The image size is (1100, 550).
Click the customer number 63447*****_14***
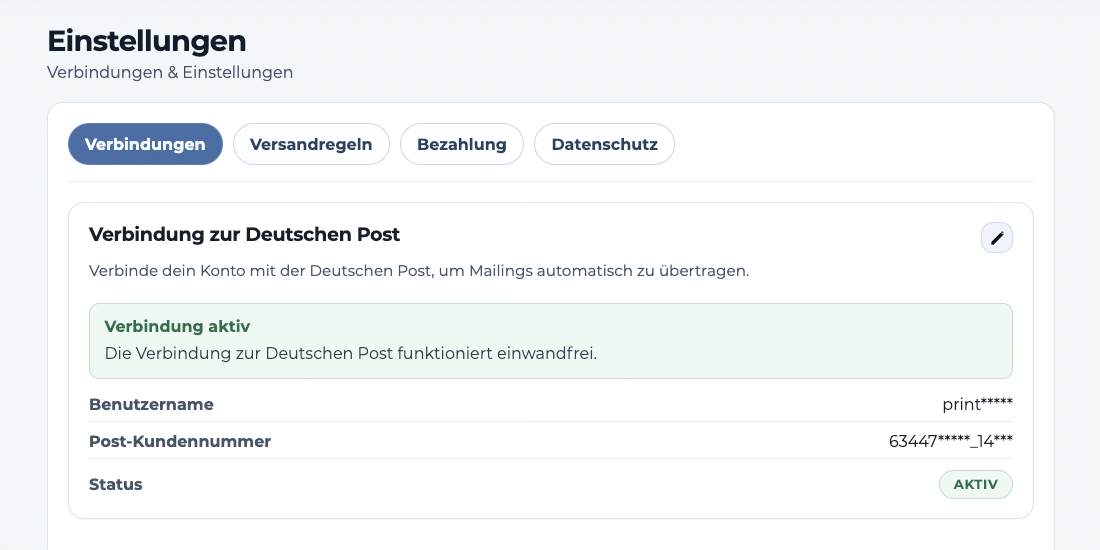[951, 441]
